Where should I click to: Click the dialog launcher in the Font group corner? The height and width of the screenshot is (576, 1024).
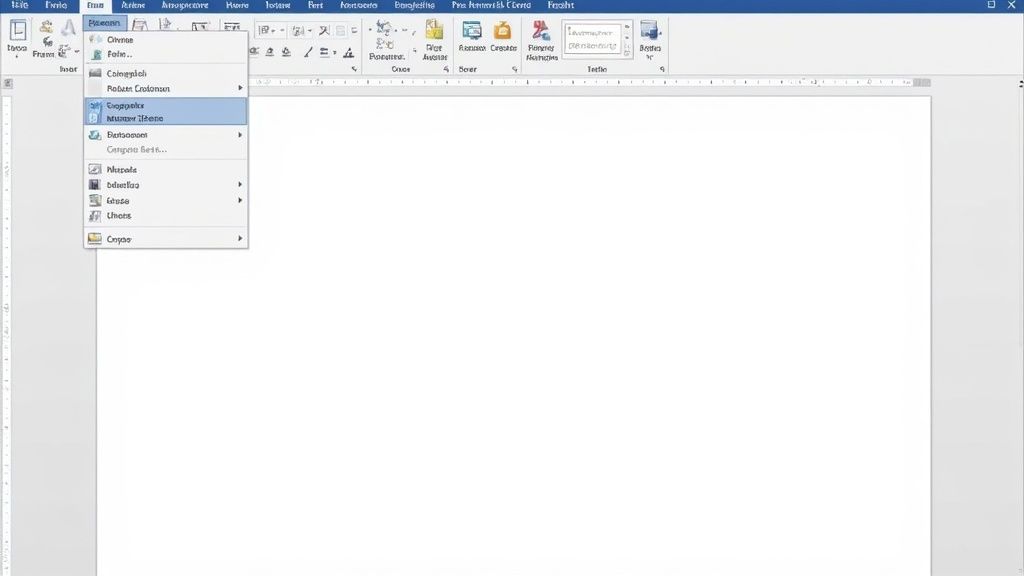click(354, 68)
